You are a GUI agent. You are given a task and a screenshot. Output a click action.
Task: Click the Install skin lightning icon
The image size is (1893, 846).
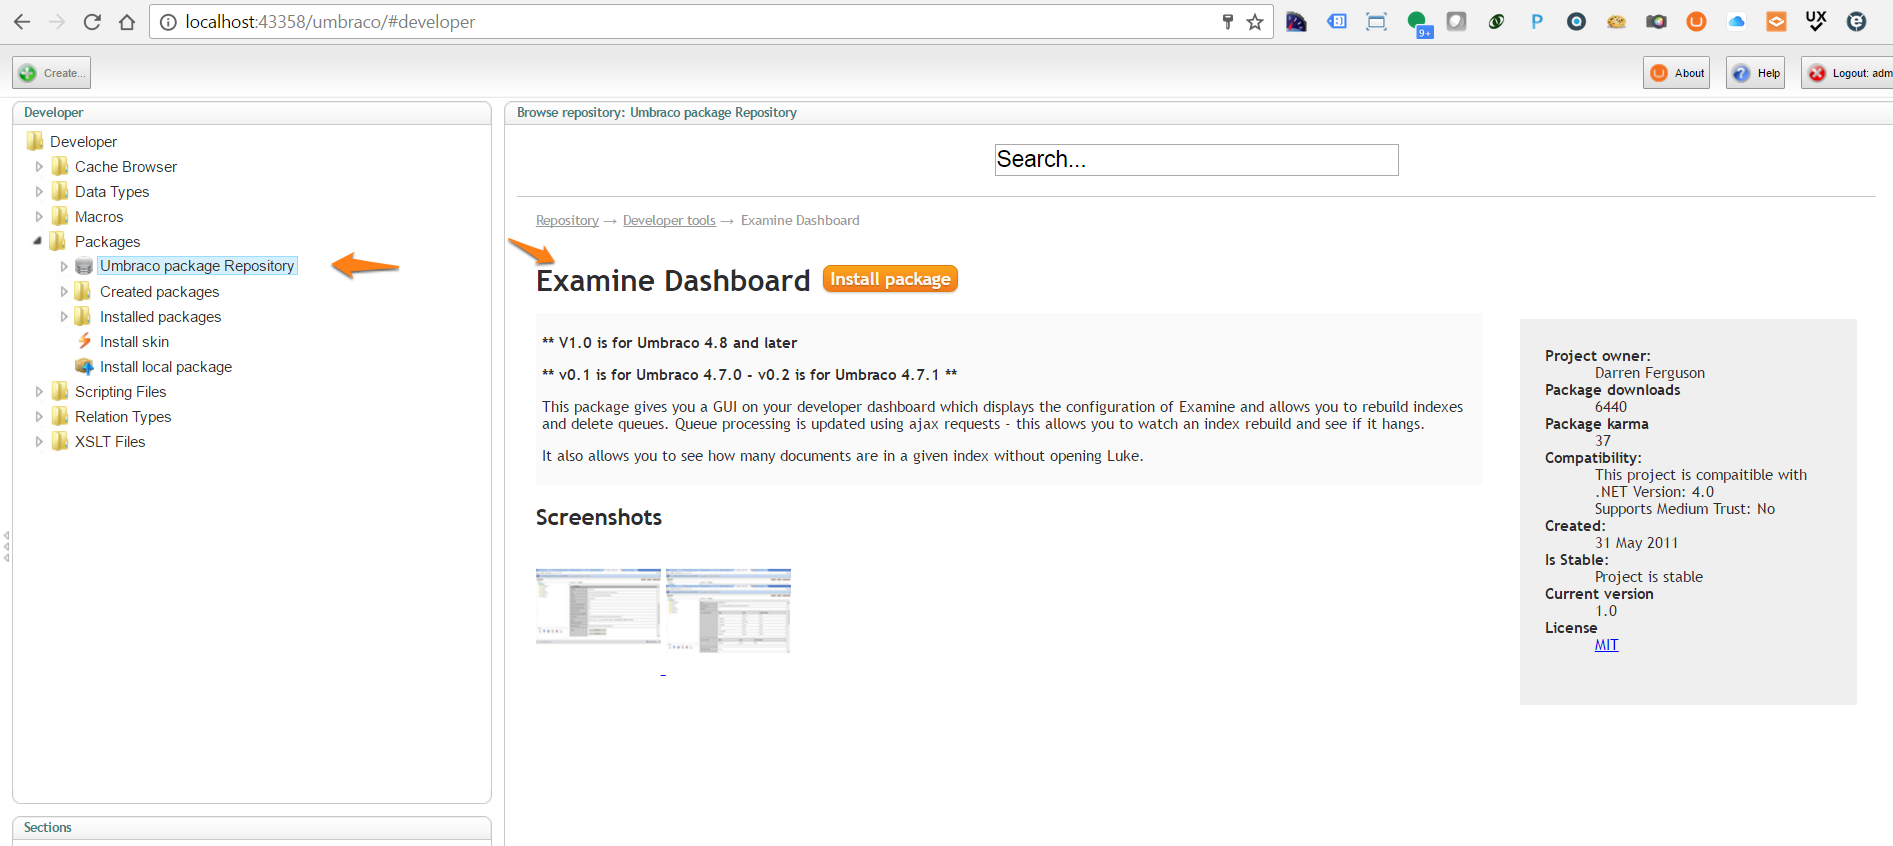(x=84, y=341)
